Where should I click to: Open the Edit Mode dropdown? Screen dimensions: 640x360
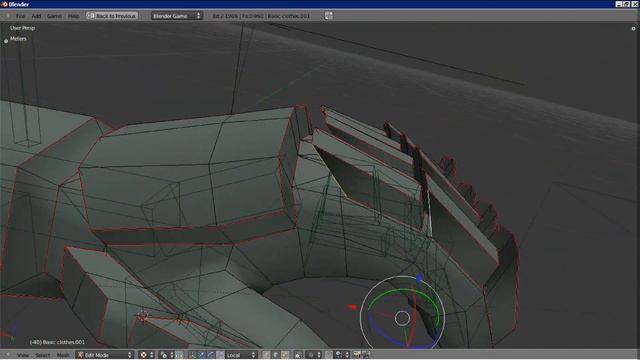(105, 355)
